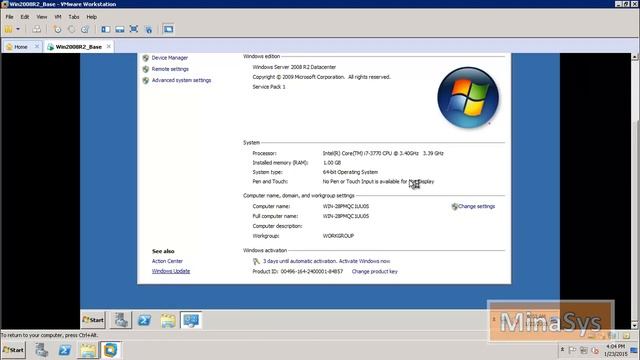Click the Action Center flag tray icon
The image size is (640, 360).
pos(572,350)
